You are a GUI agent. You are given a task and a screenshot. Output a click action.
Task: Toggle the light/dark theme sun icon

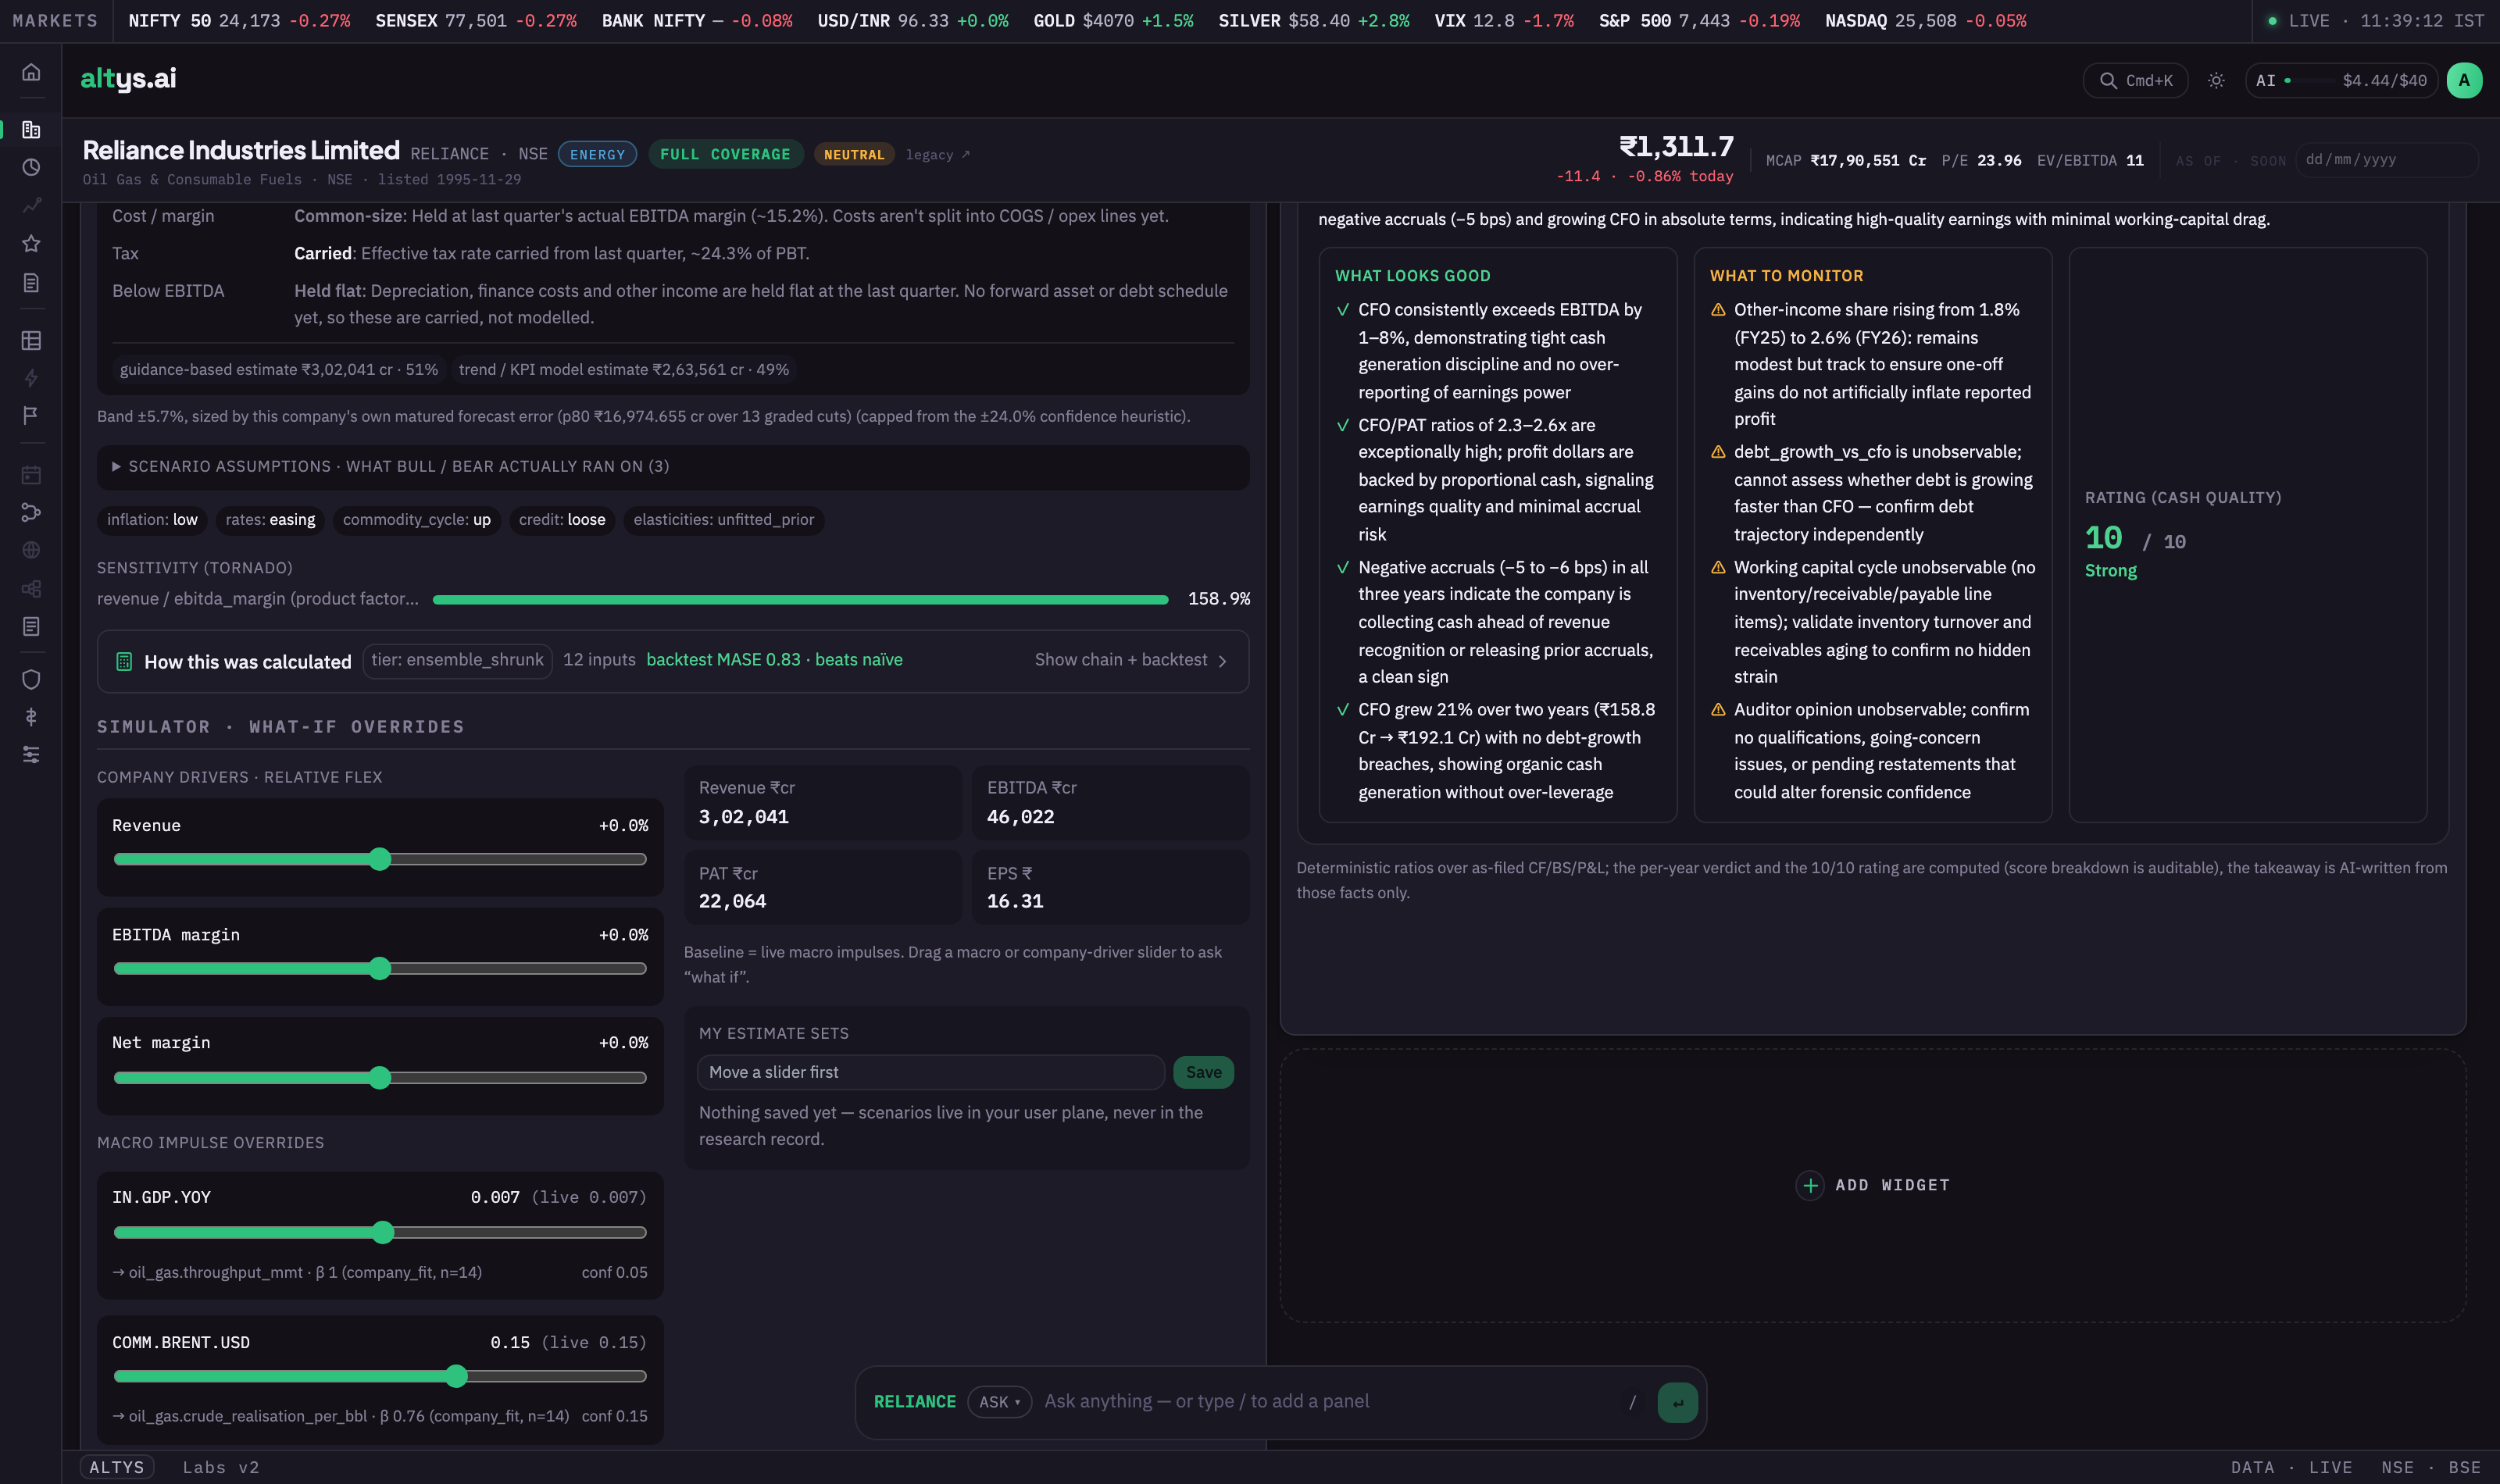[x=2216, y=80]
